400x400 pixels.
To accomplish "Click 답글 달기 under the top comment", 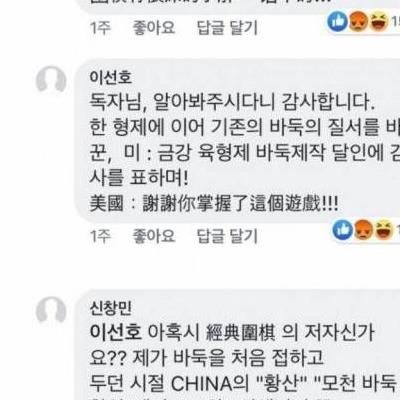I will (x=227, y=27).
